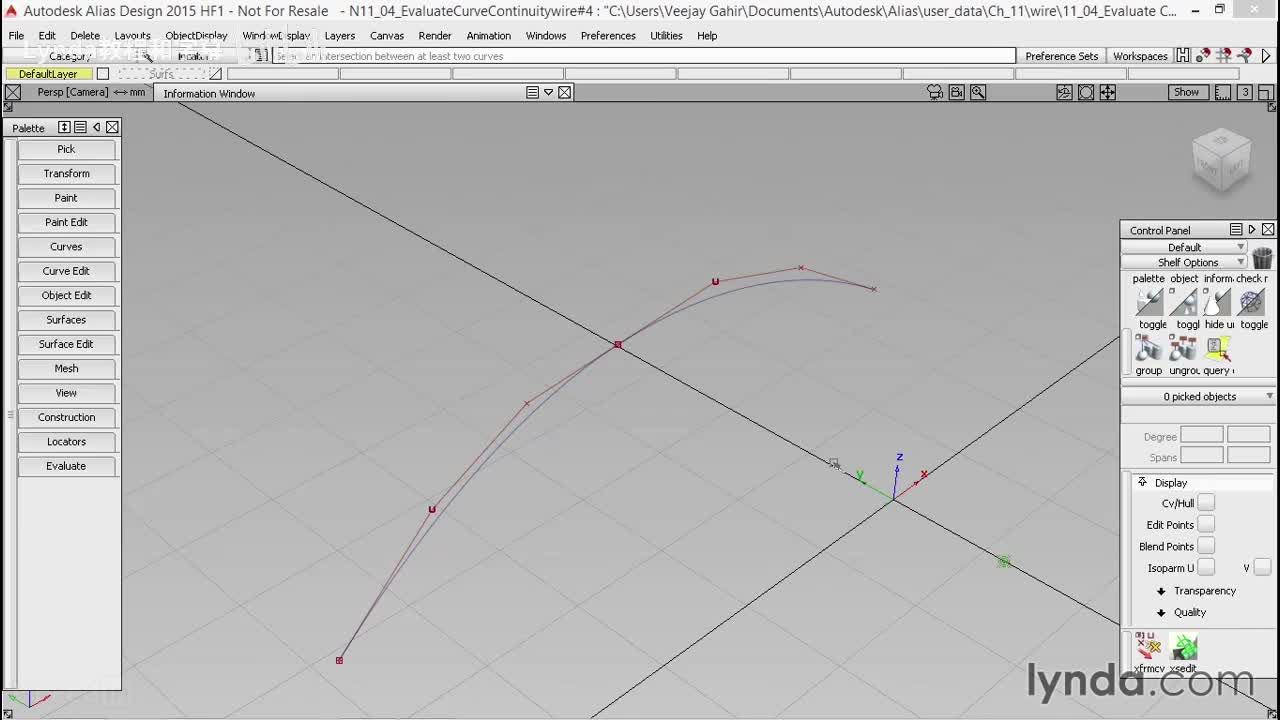Open the Evaluate palette tab

66,466
